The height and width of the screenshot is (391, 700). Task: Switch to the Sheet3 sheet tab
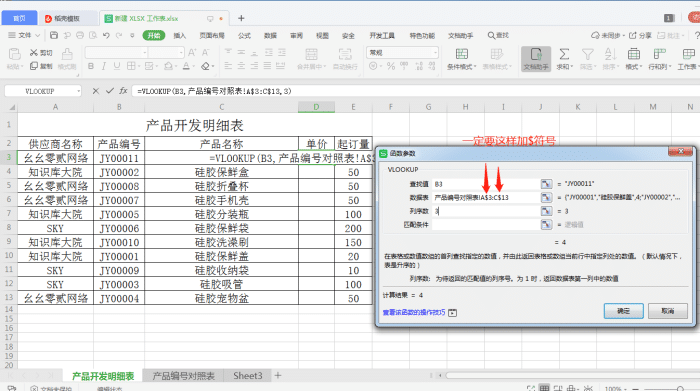pos(248,376)
